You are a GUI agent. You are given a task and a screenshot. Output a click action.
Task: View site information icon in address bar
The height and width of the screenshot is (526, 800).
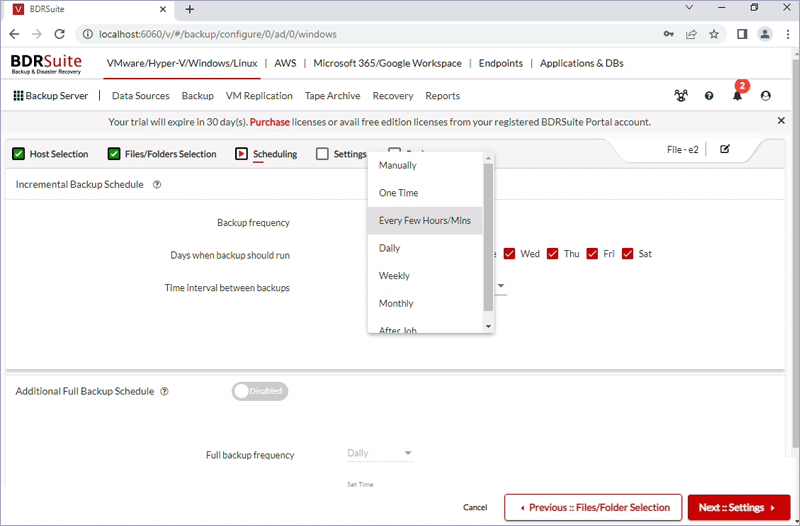pyautogui.click(x=88, y=34)
